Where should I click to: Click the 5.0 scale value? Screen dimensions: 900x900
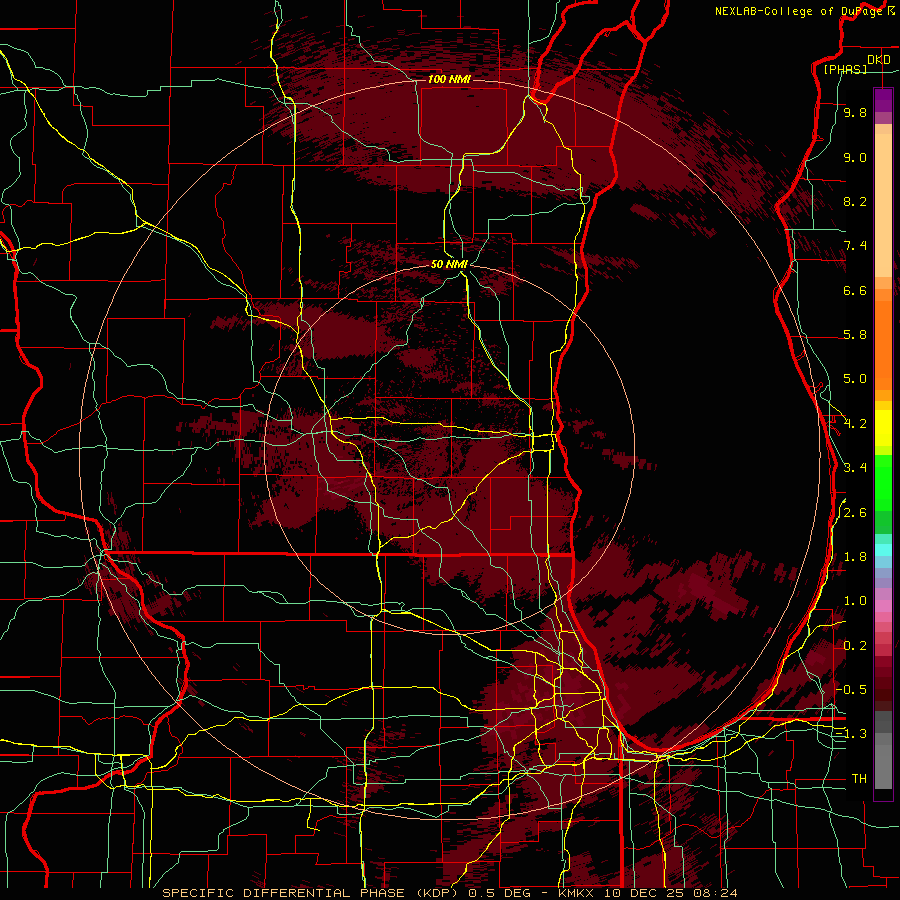tap(855, 379)
